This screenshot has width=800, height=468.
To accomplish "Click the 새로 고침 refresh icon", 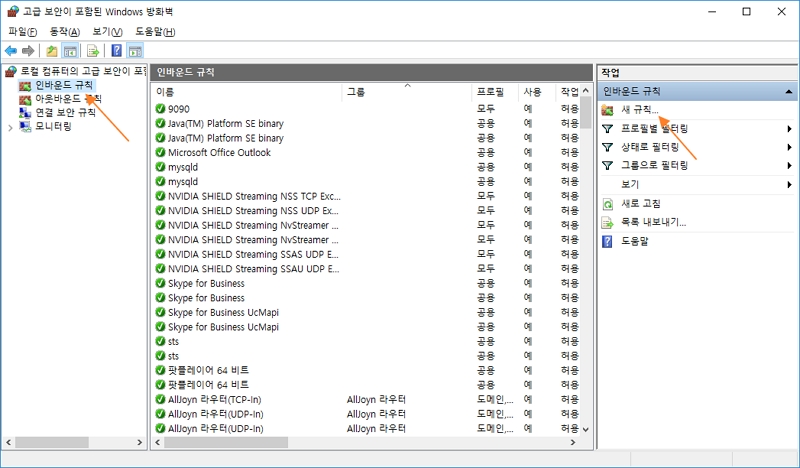I will (607, 204).
